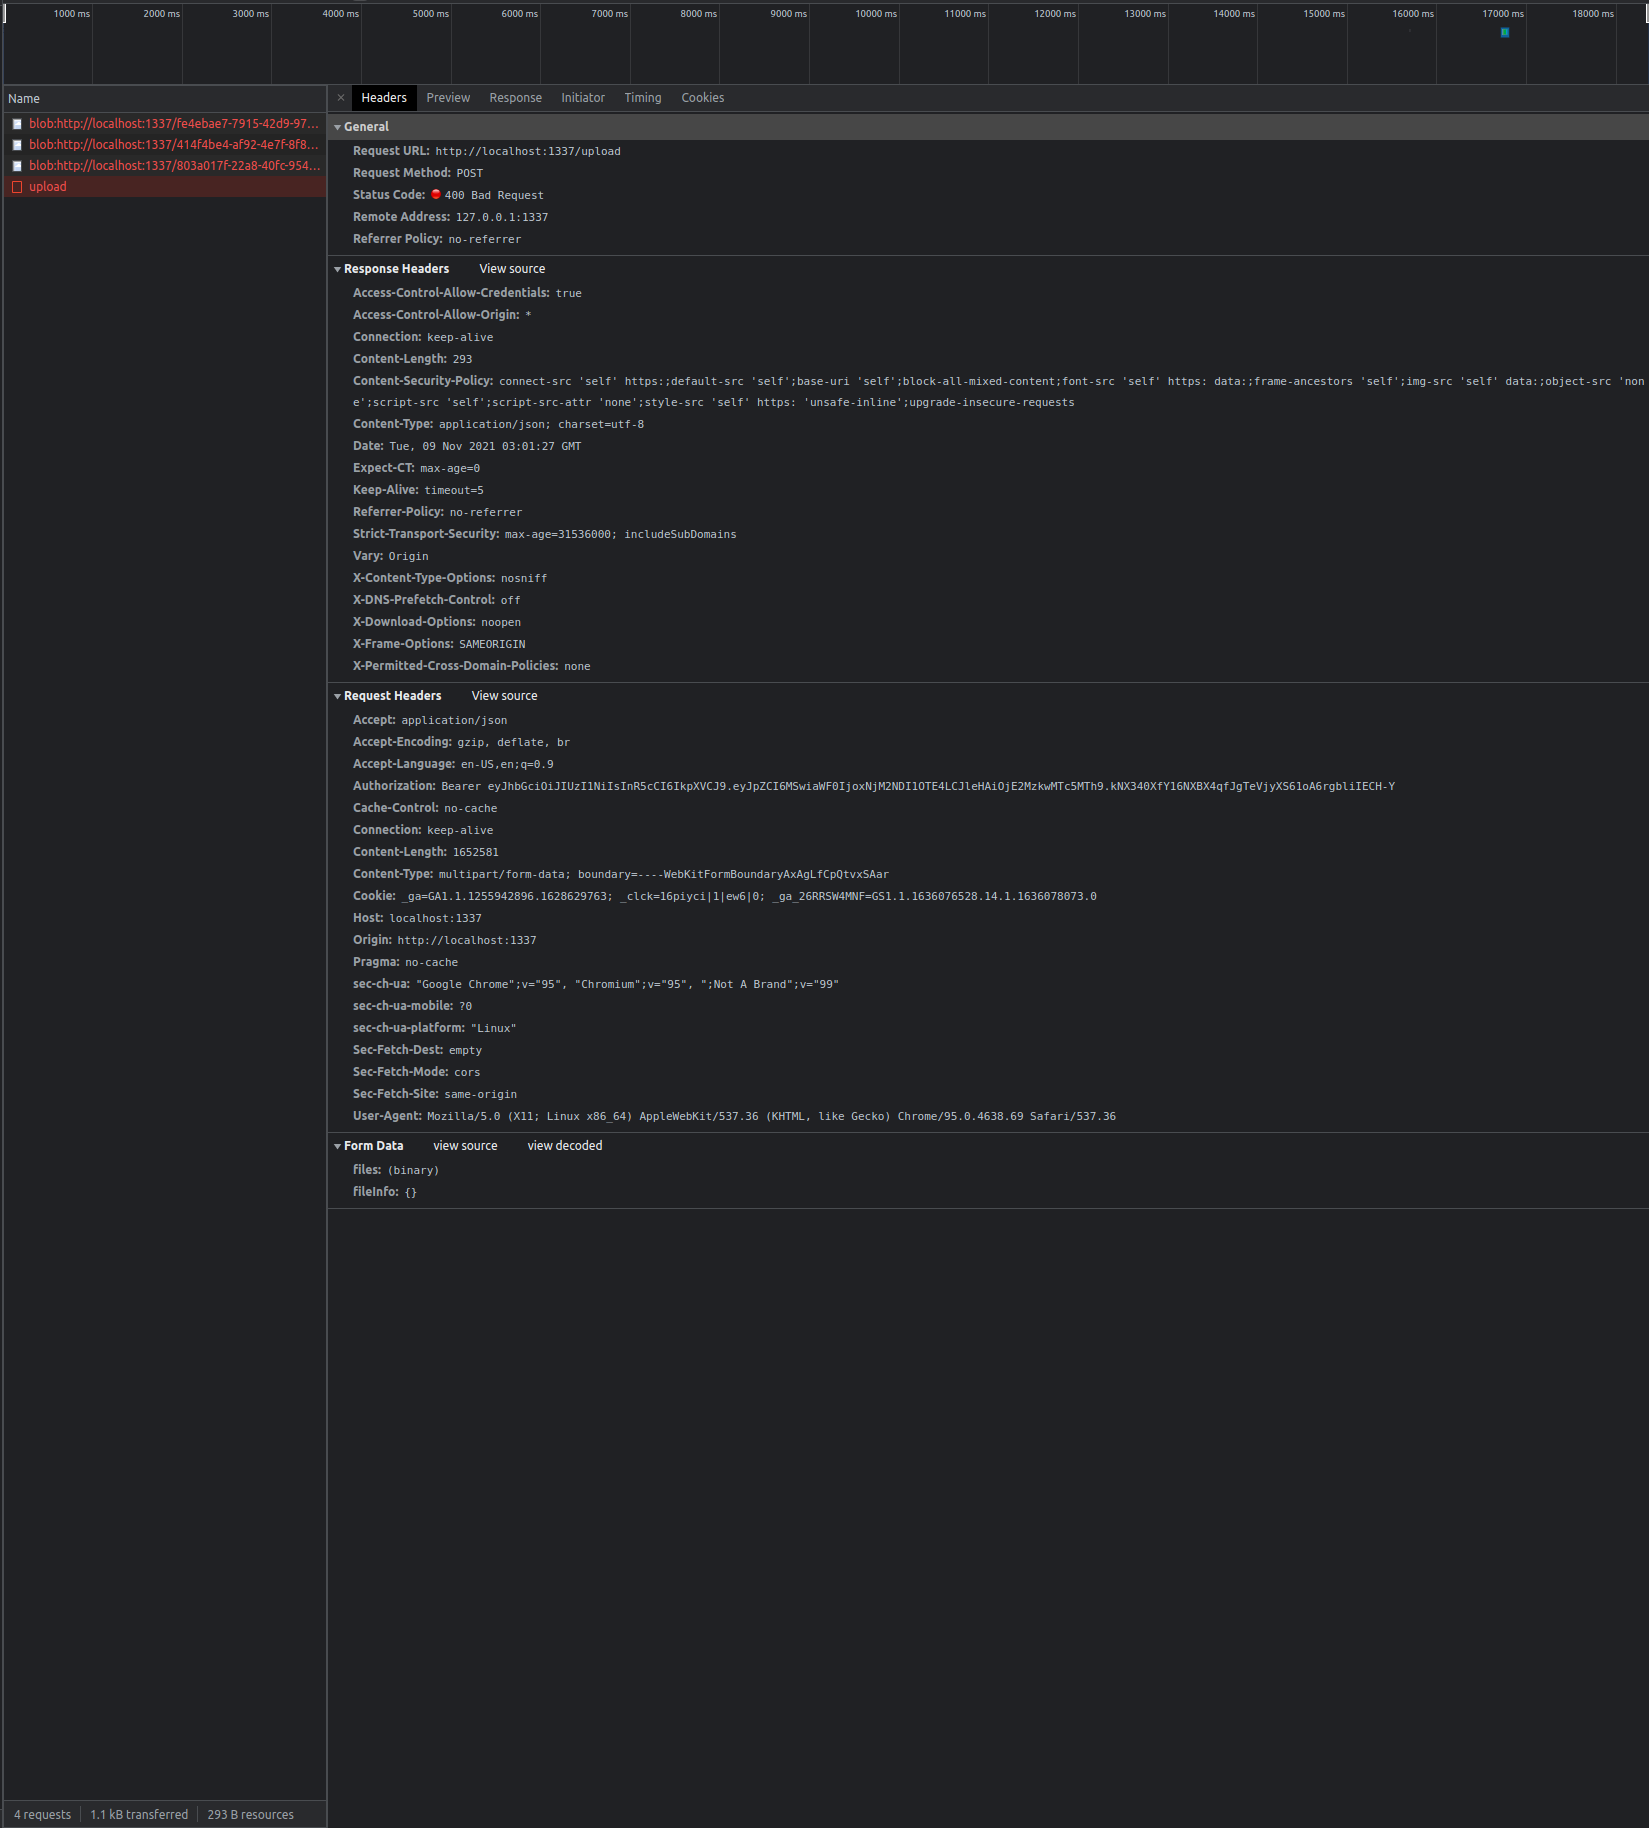Click file icon of 803a017f blob
This screenshot has width=1649, height=1828.
point(17,166)
